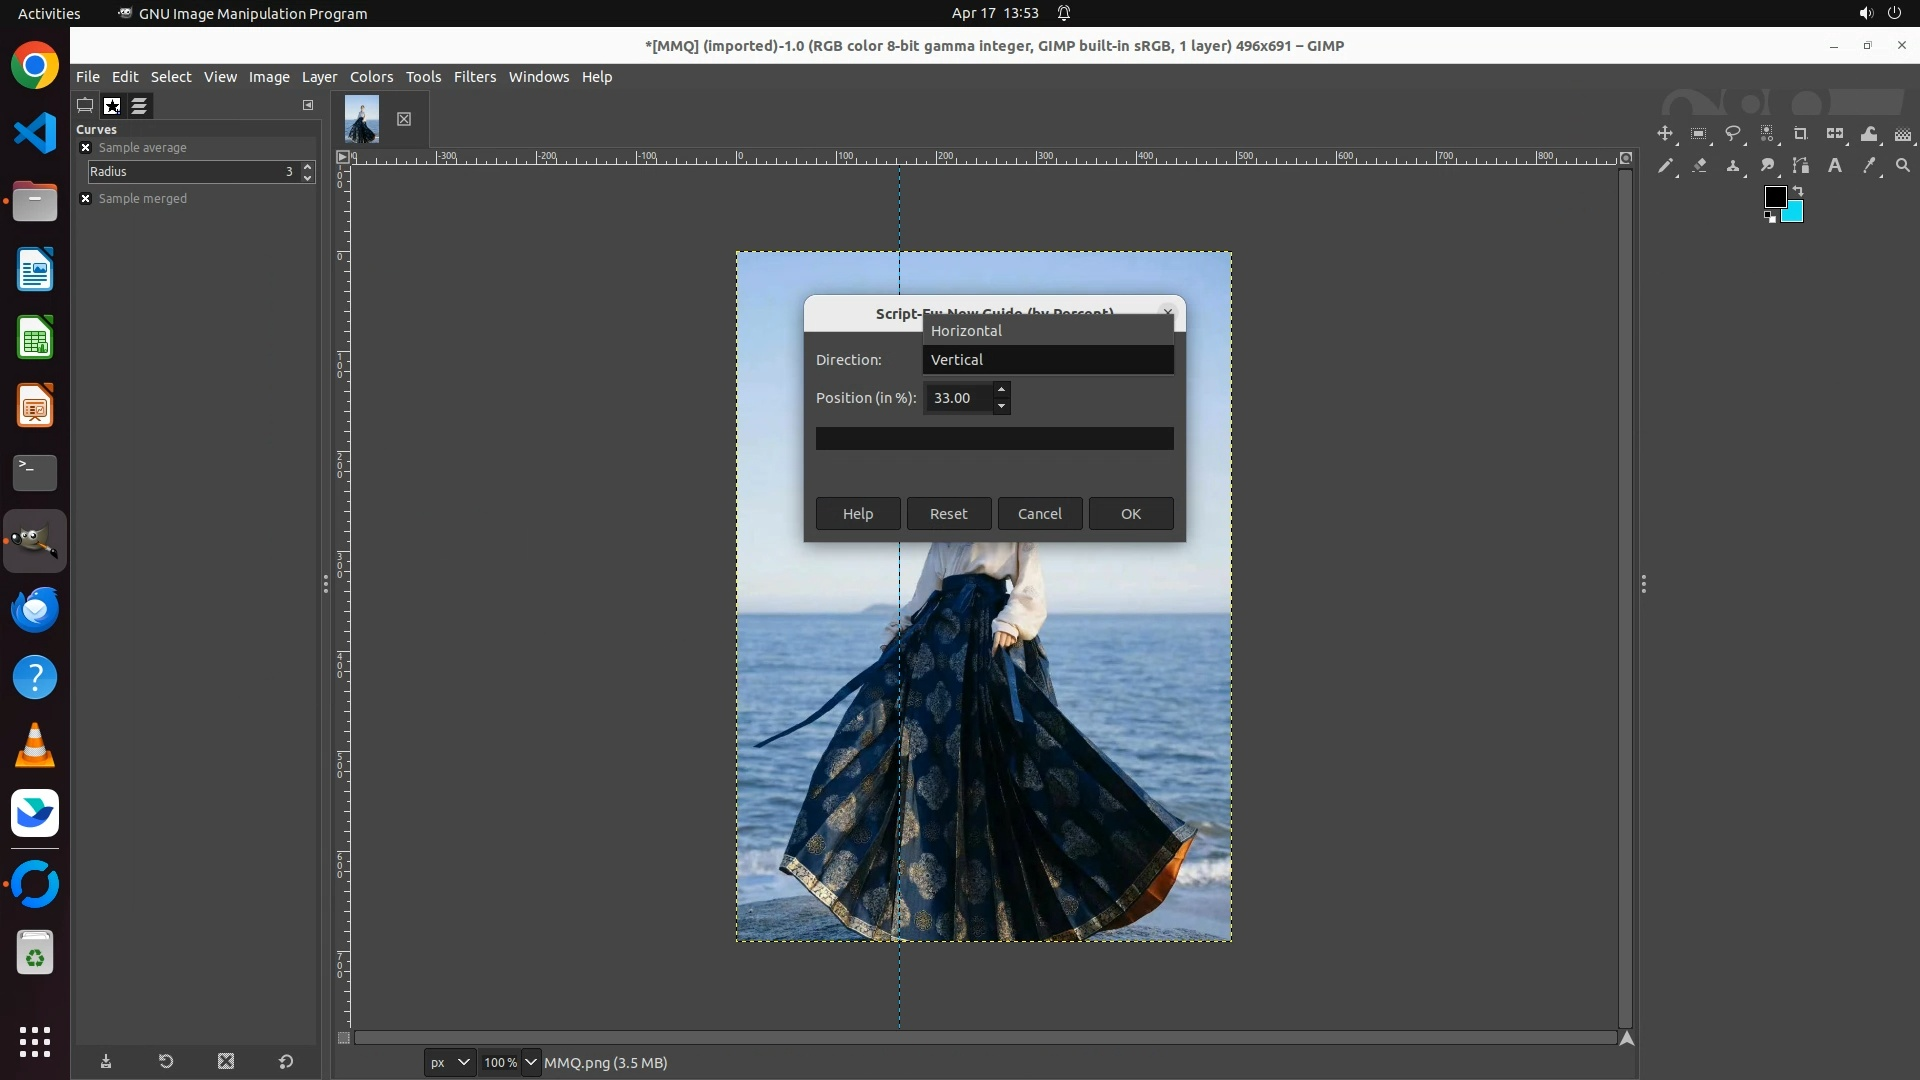The height and width of the screenshot is (1080, 1920).
Task: Toggle the Sample merged checkbox
Action: tap(86, 199)
